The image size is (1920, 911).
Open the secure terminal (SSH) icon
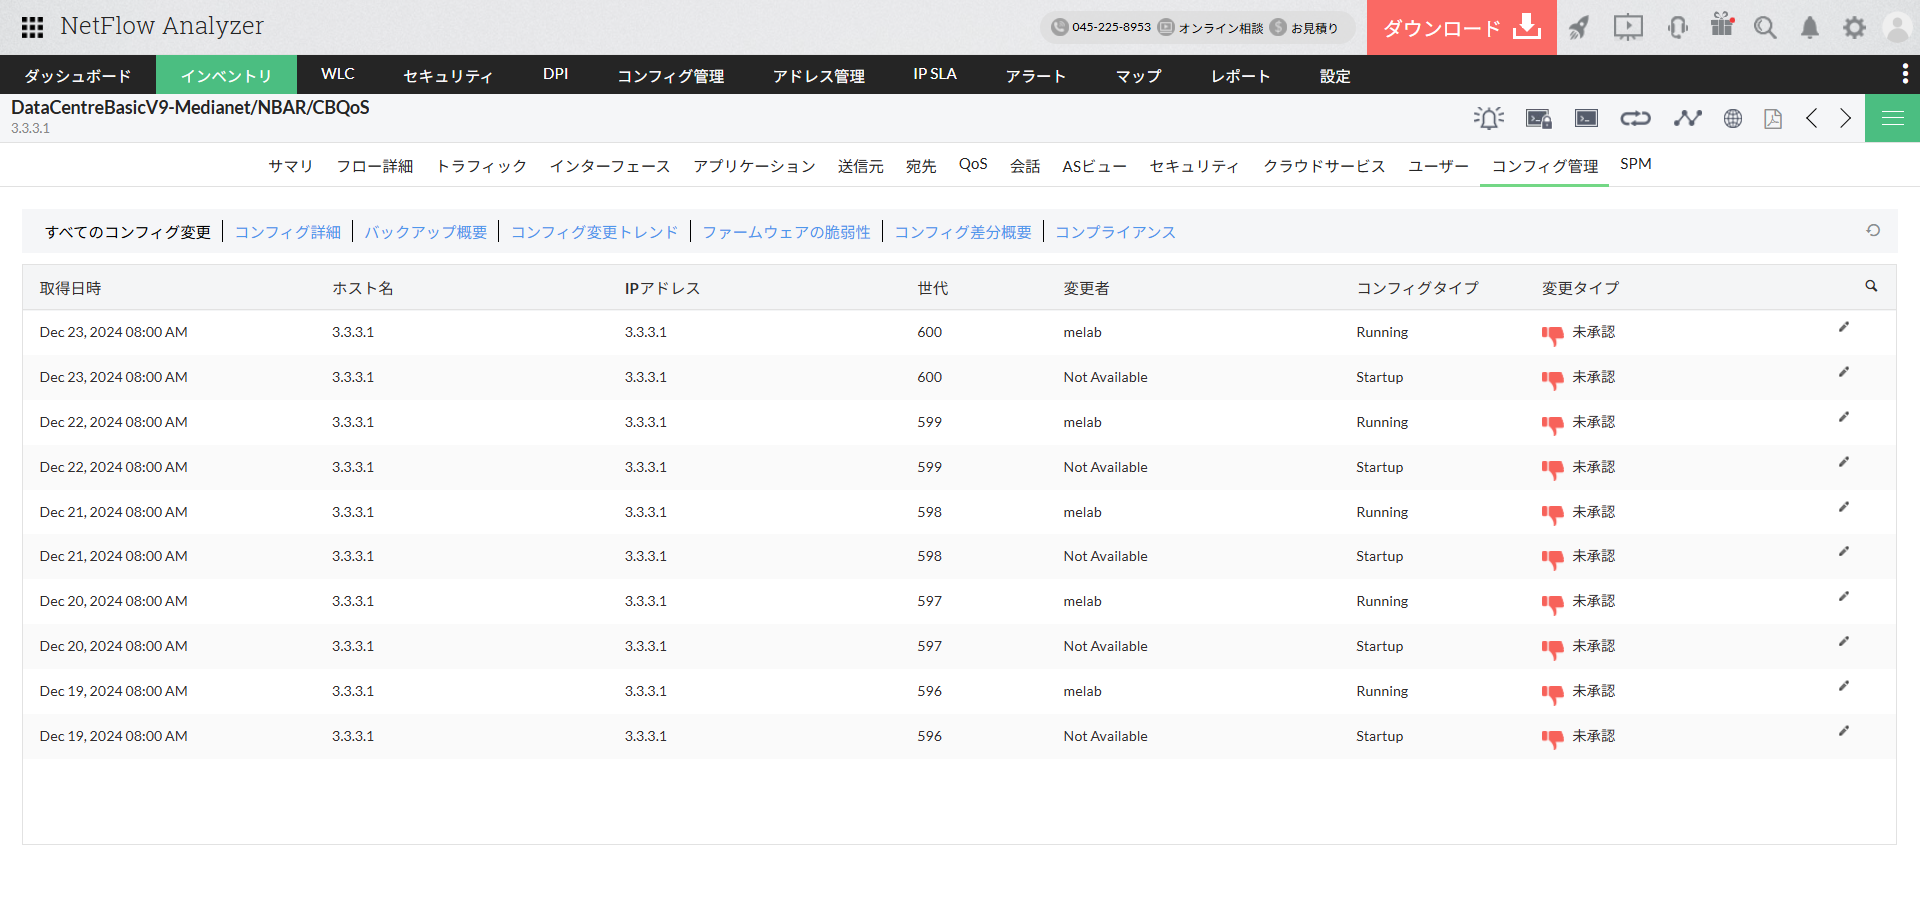1538,118
